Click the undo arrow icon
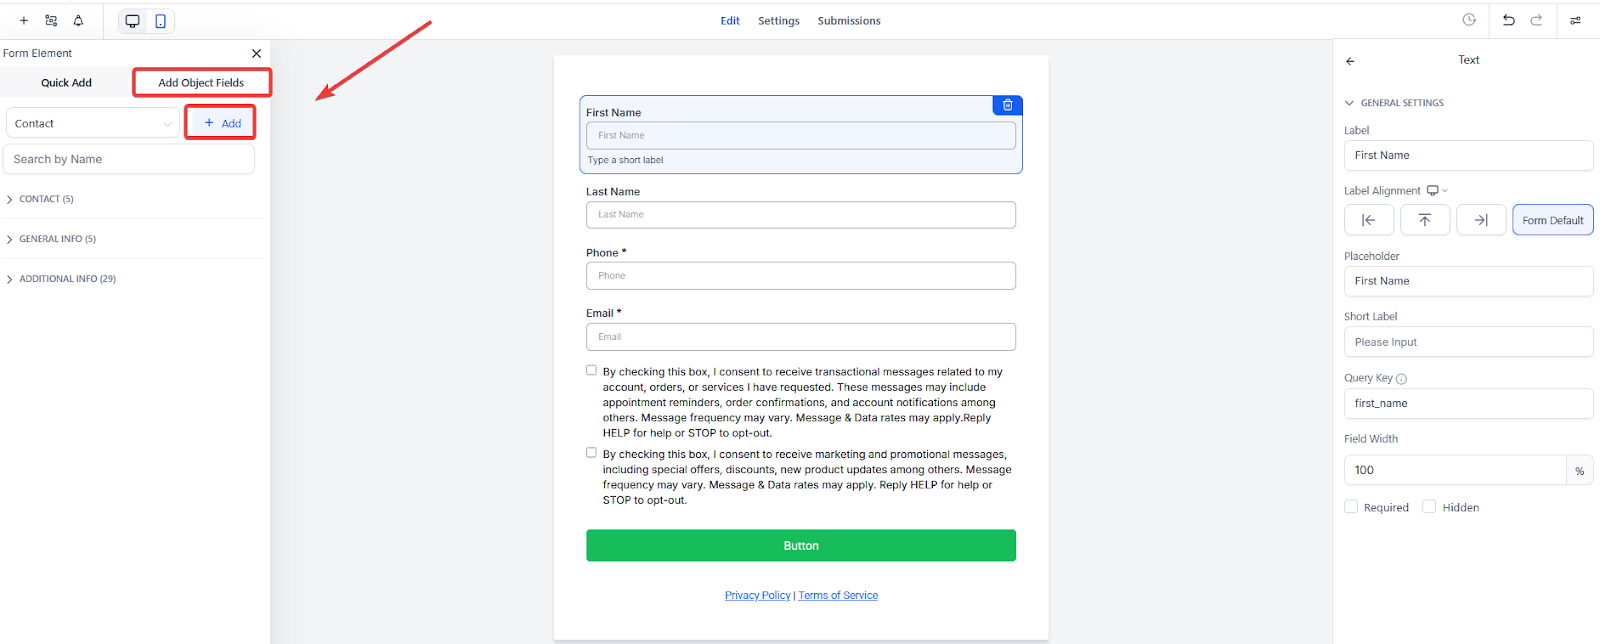This screenshot has width=1600, height=644. pyautogui.click(x=1508, y=20)
